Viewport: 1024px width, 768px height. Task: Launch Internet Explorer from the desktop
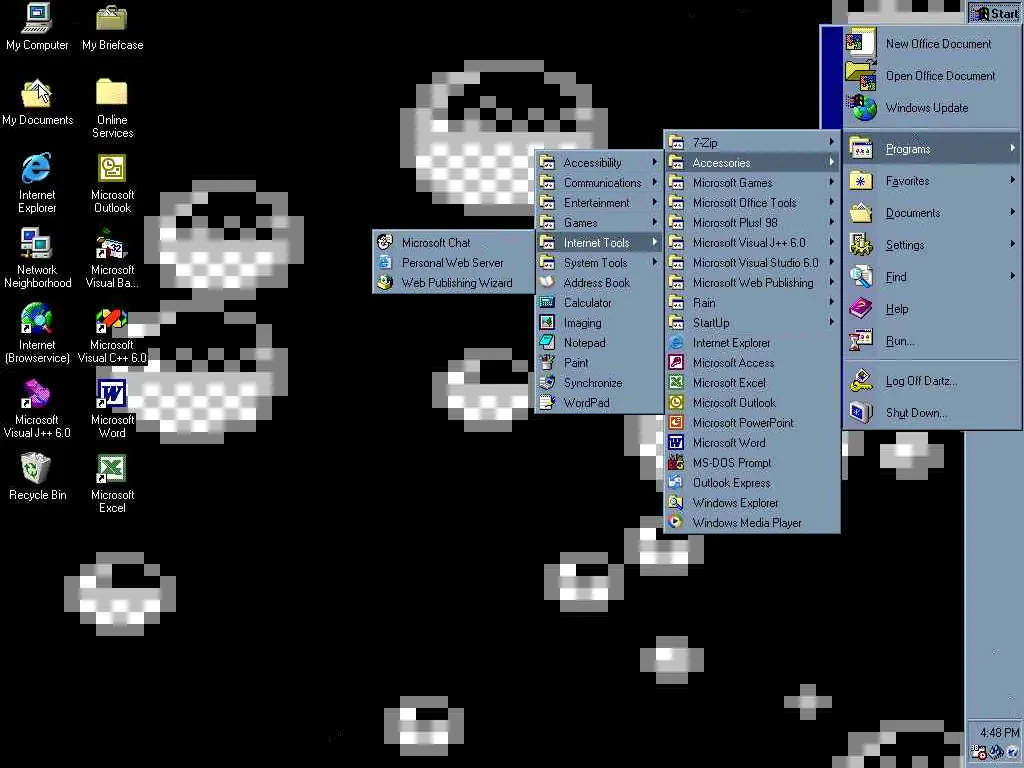tap(37, 184)
